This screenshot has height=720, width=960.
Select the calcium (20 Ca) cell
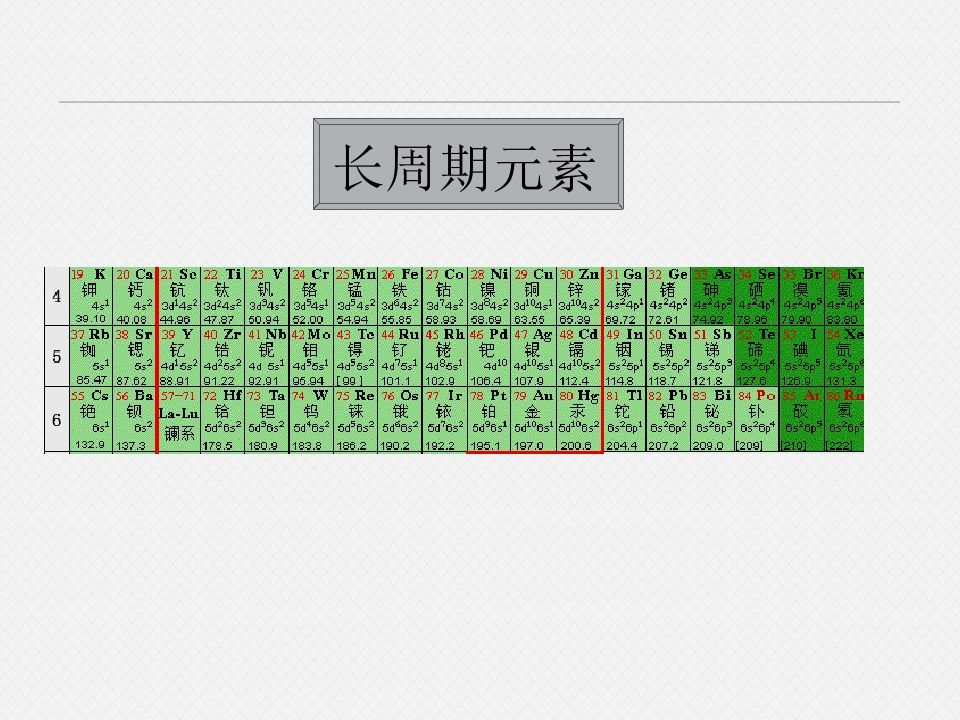[x=135, y=296]
